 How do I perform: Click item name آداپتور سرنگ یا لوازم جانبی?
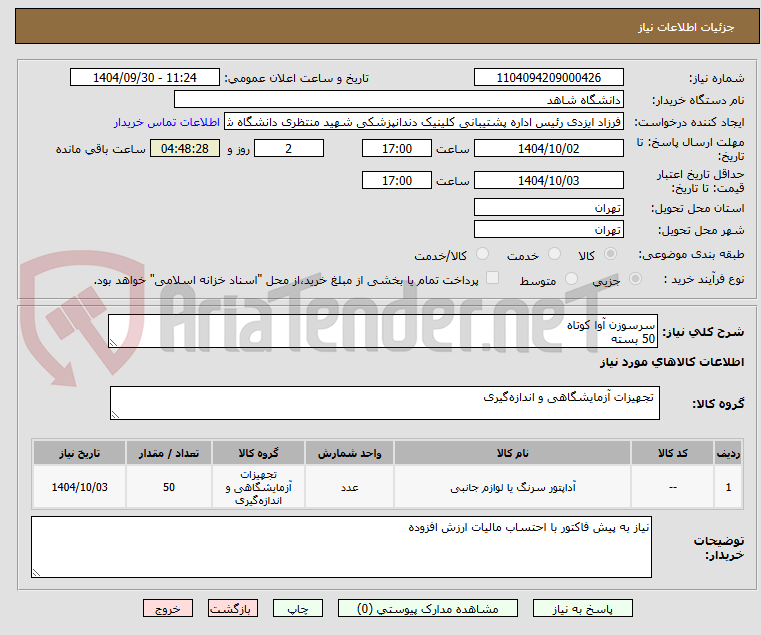(x=513, y=487)
